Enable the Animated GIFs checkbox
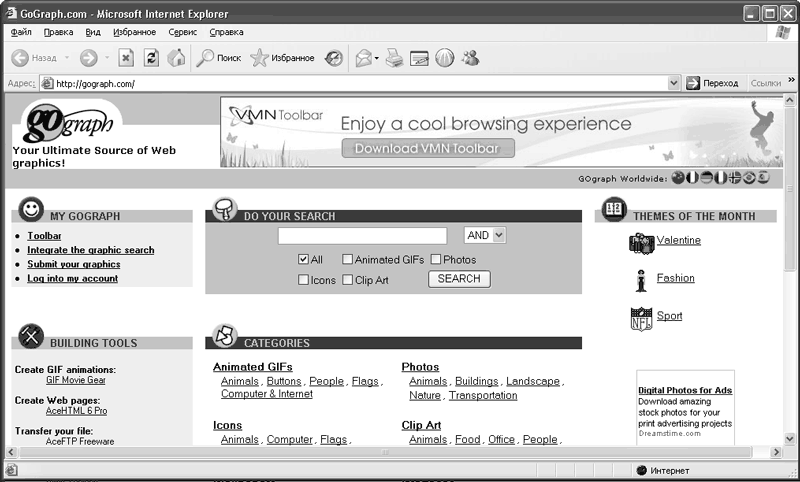Viewport: 800px width, 482px height. point(347,260)
